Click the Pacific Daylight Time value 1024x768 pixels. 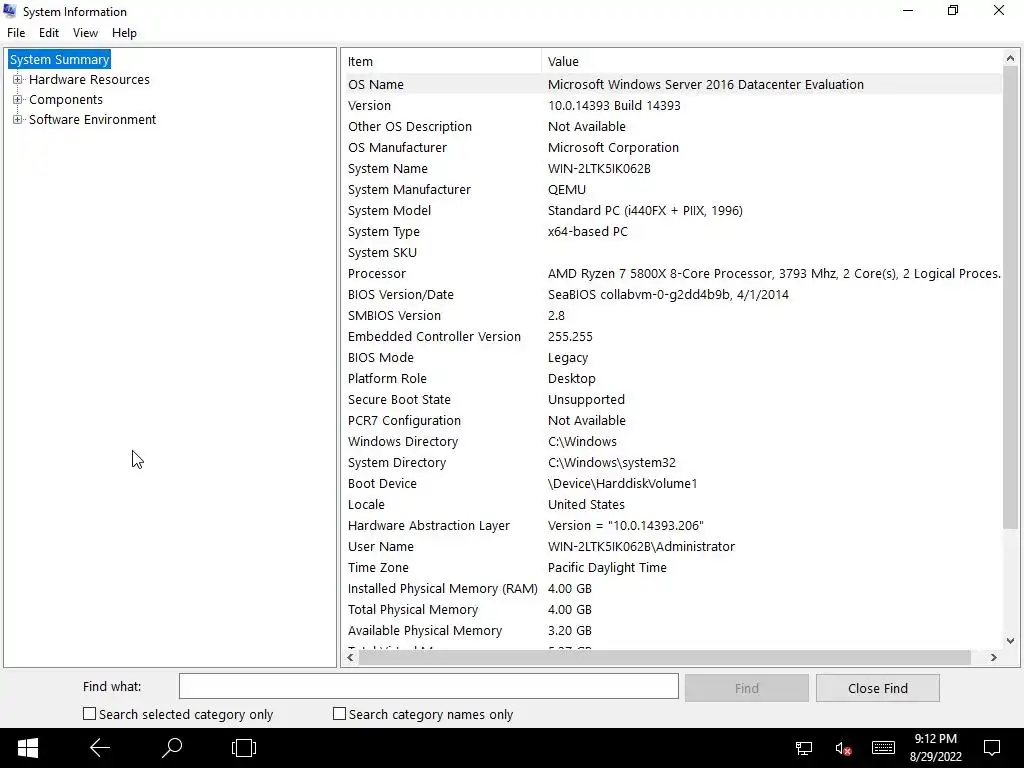coord(607,568)
